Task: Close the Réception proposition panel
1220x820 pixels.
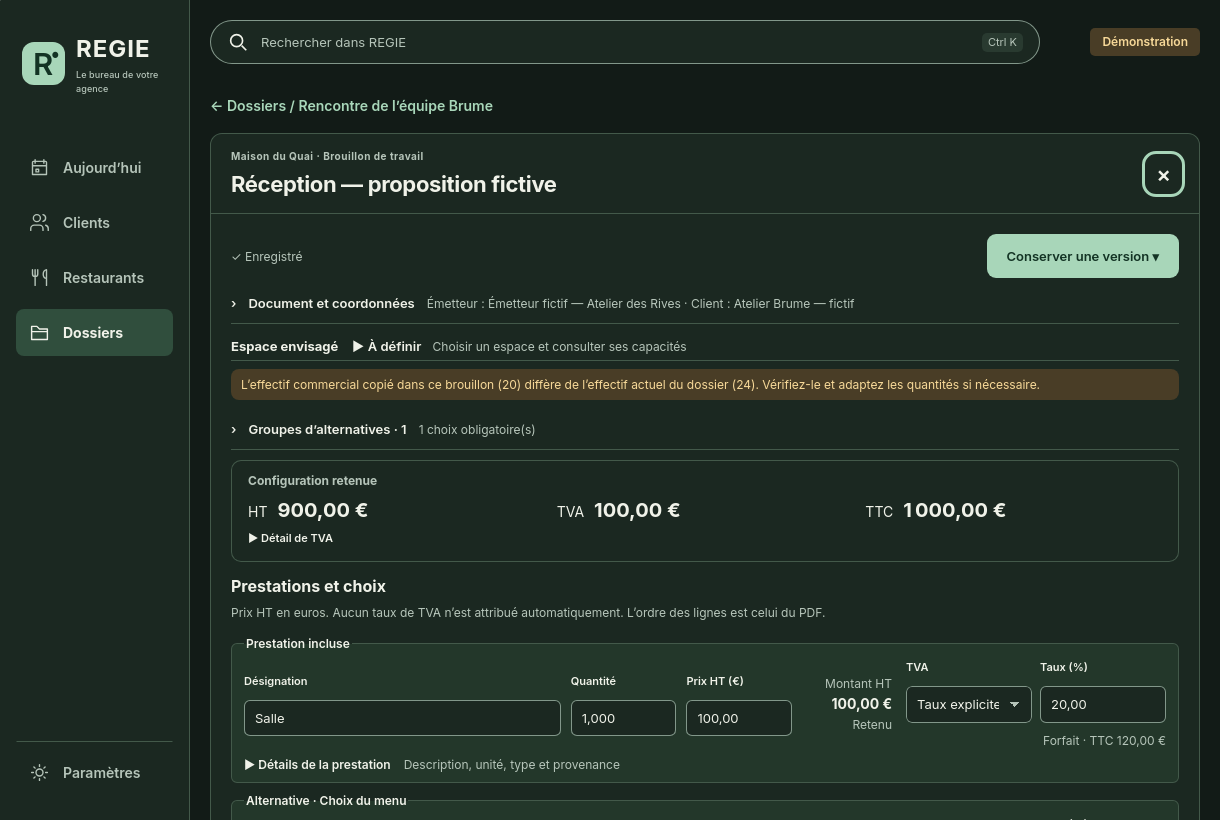Action: click(x=1163, y=175)
